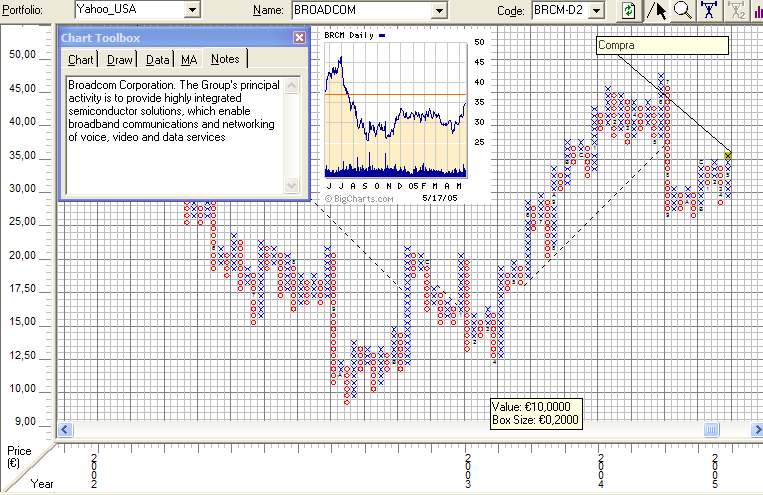Click the Portfolio field label
Image resolution: width=763 pixels, height=495 pixels.
click(x=22, y=10)
